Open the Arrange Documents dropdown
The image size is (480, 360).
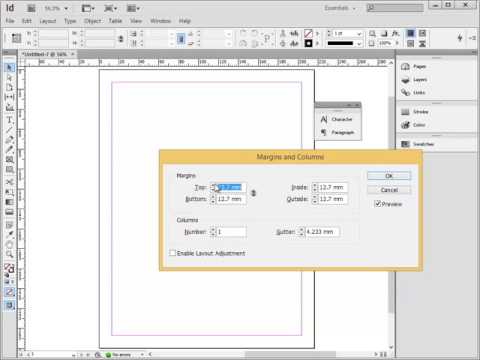[133, 8]
